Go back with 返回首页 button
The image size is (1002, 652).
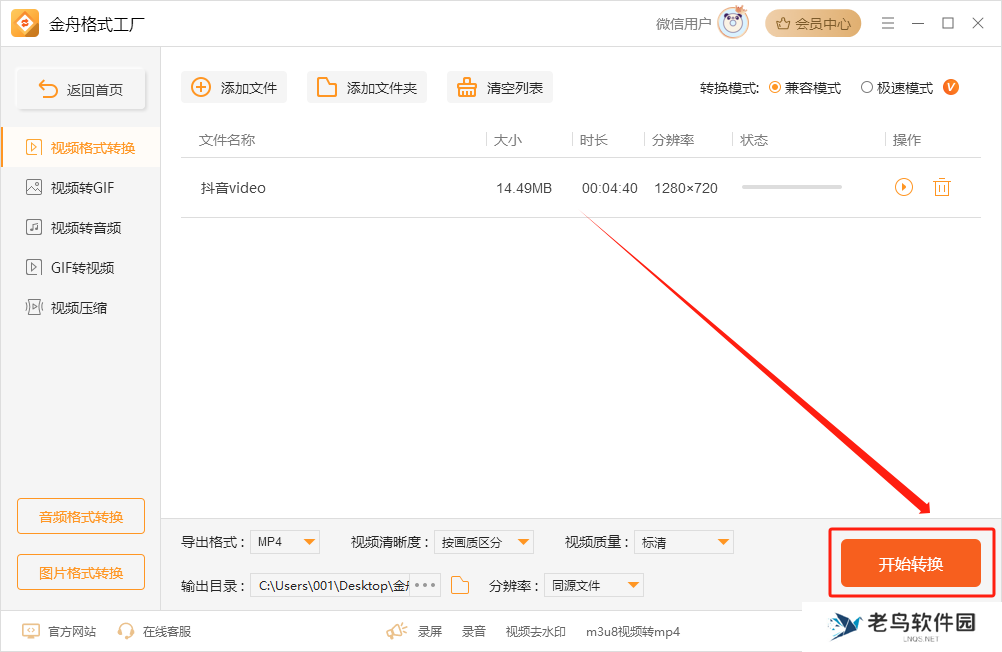(81, 89)
